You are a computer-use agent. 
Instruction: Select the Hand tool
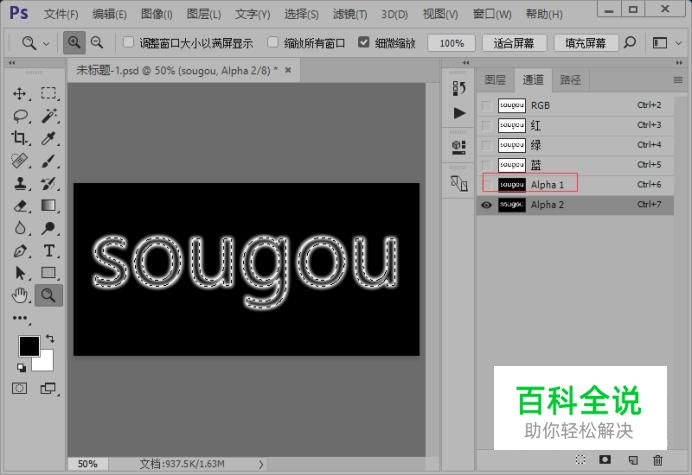(19, 295)
